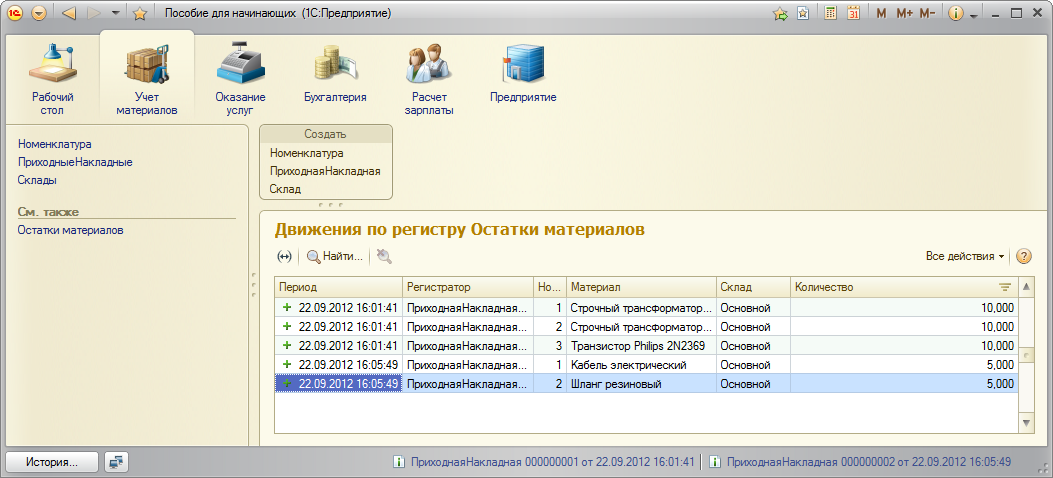
Task: Select the Кабель электрический cell
Action: coord(641,365)
